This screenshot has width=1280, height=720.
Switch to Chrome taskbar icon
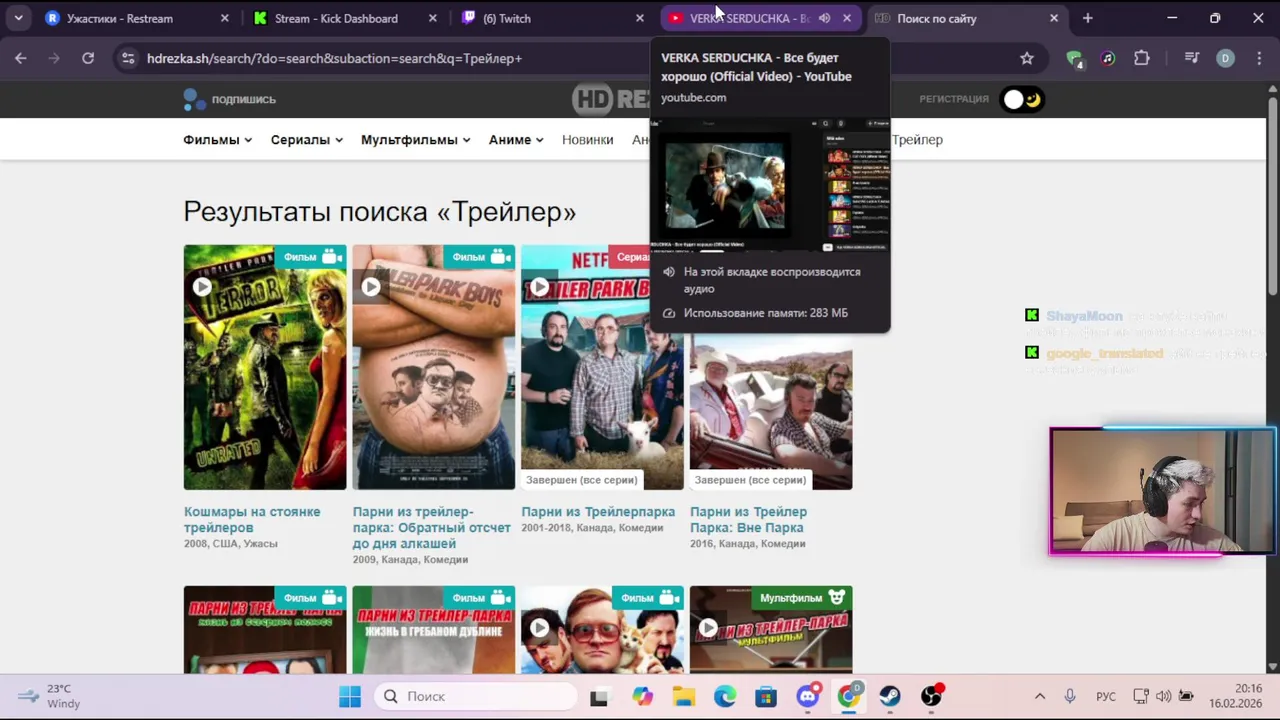coord(849,696)
